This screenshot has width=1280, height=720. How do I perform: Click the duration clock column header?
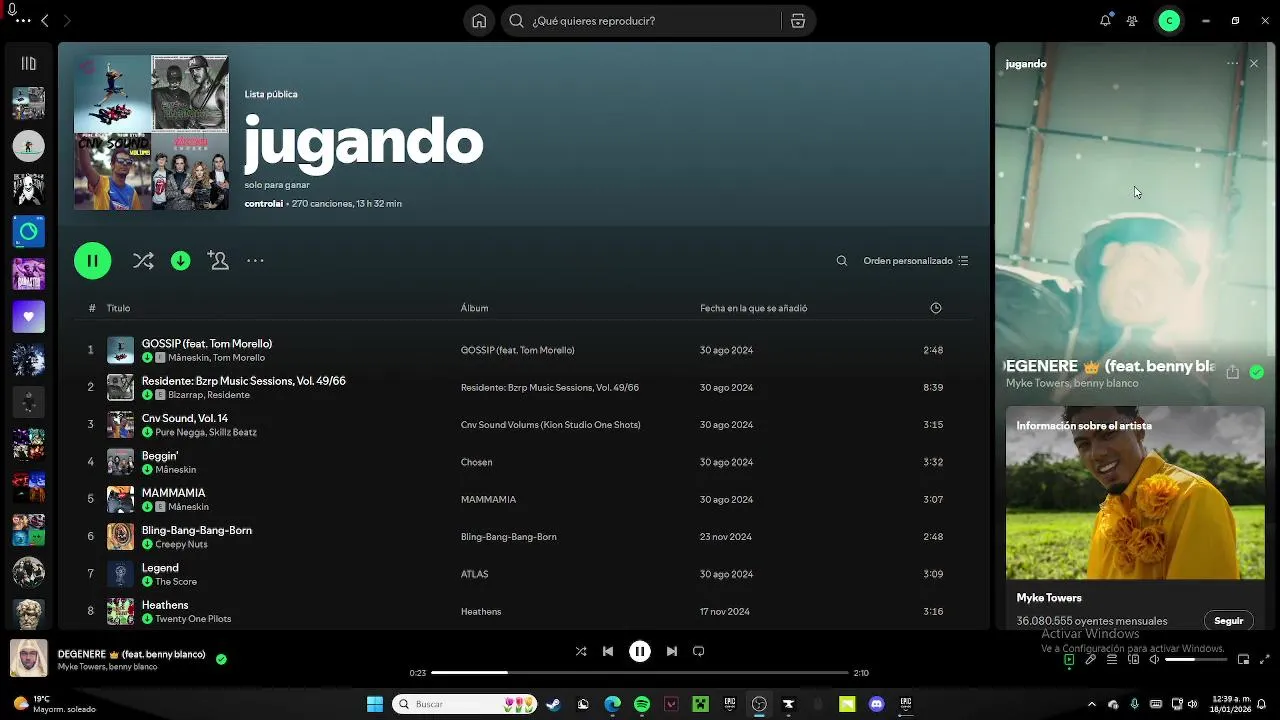point(936,308)
